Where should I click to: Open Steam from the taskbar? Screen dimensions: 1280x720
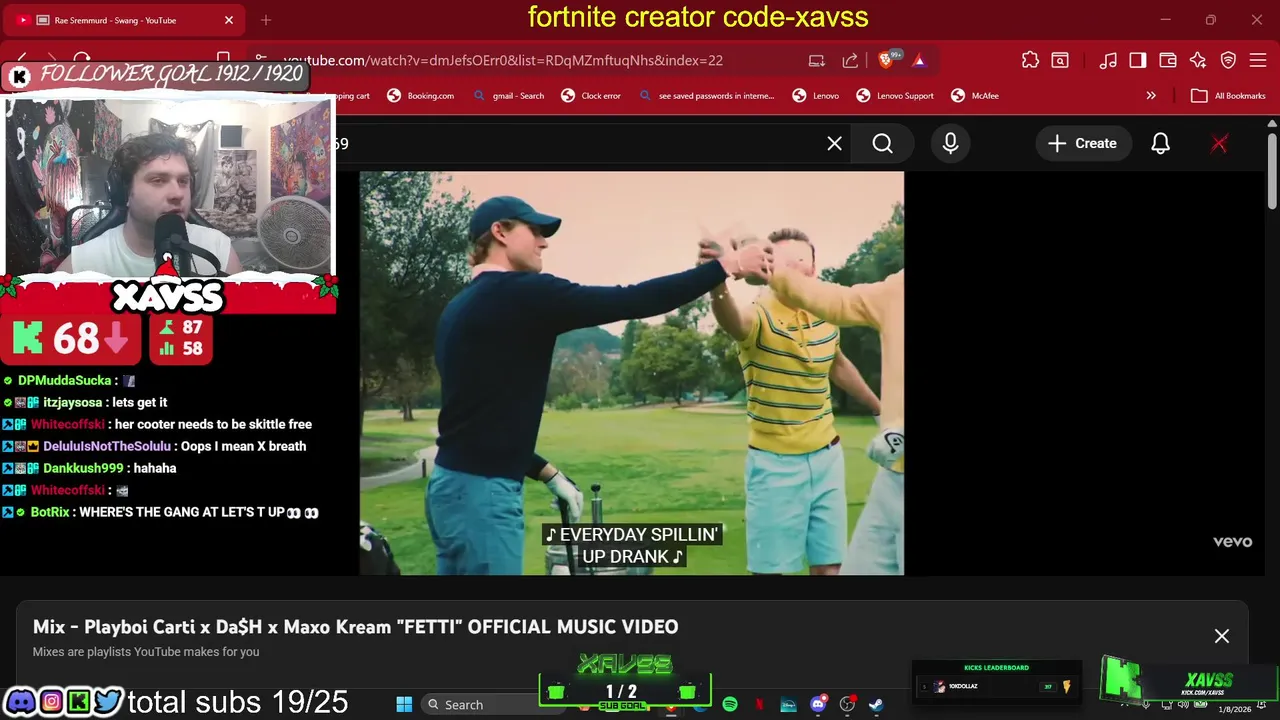(876, 705)
